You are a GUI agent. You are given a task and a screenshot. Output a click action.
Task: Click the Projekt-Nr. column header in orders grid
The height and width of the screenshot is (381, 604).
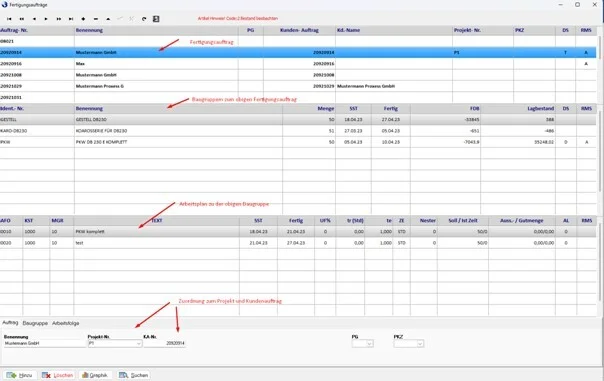[x=483, y=30]
